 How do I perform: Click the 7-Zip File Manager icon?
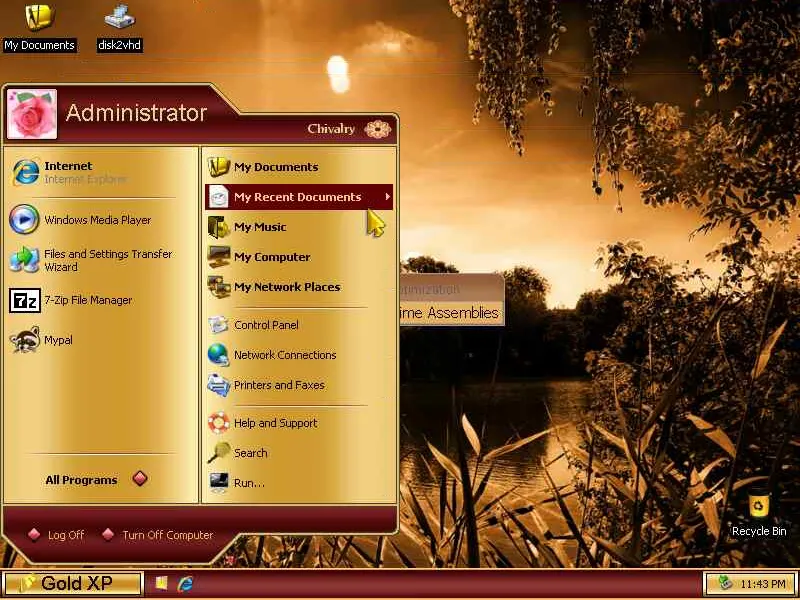click(24, 300)
